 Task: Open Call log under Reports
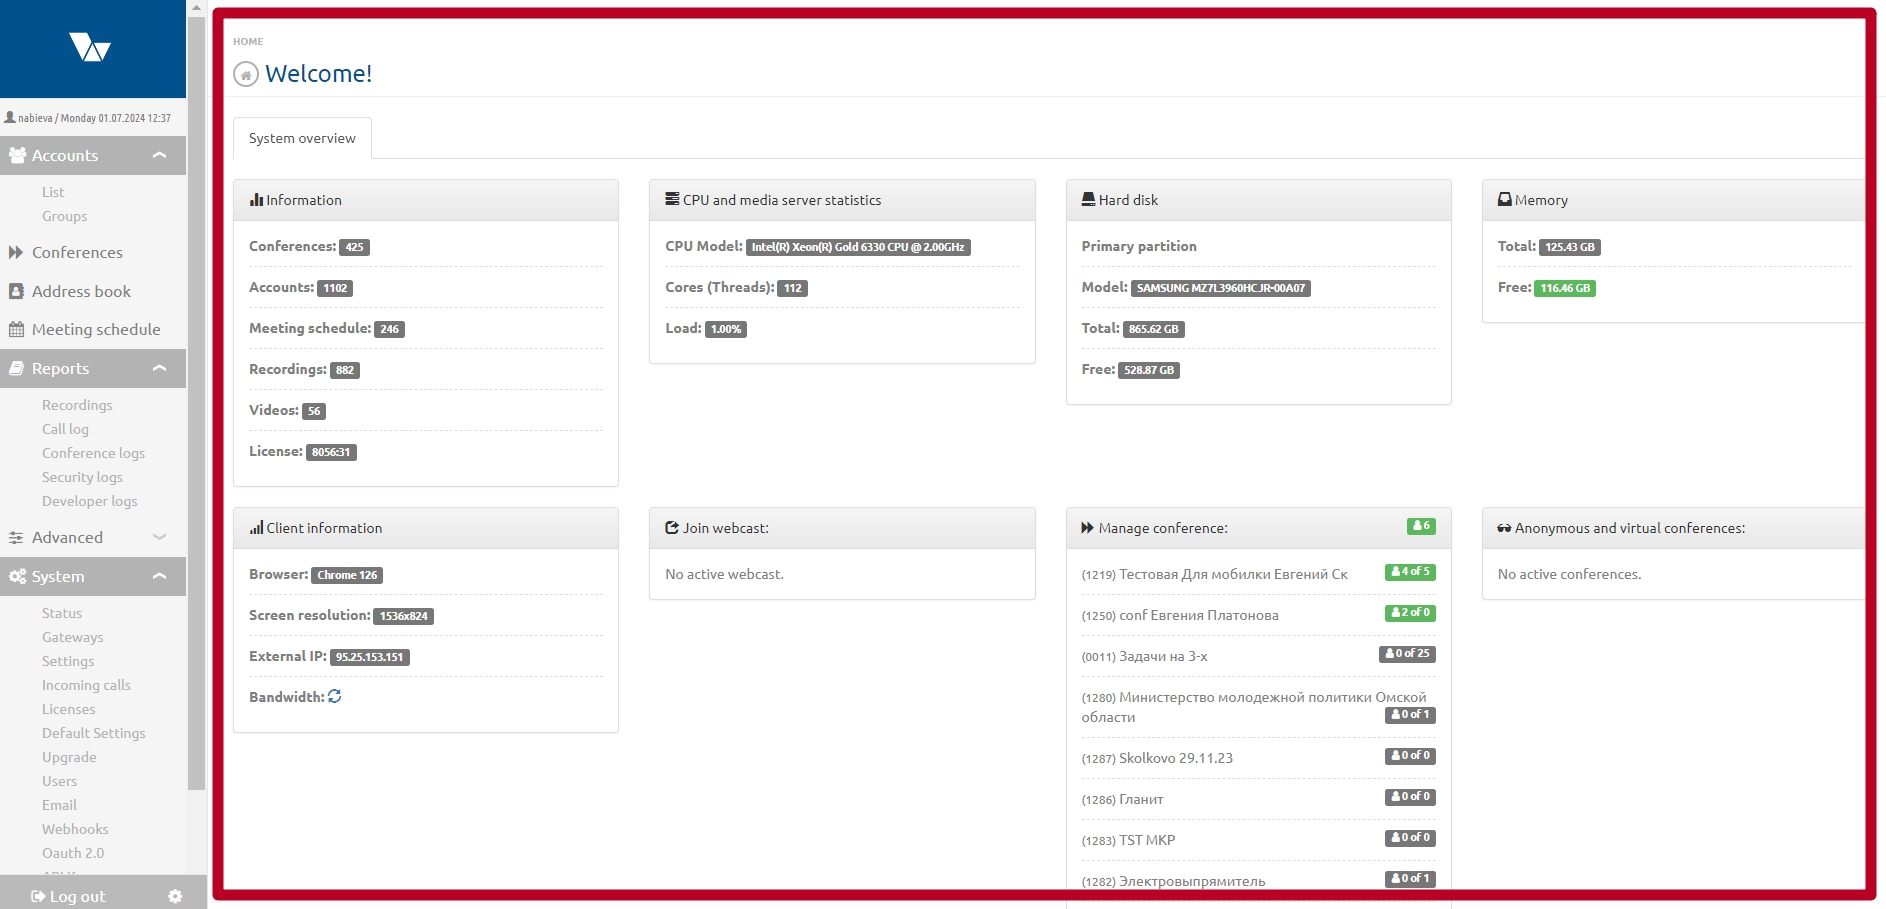click(65, 429)
